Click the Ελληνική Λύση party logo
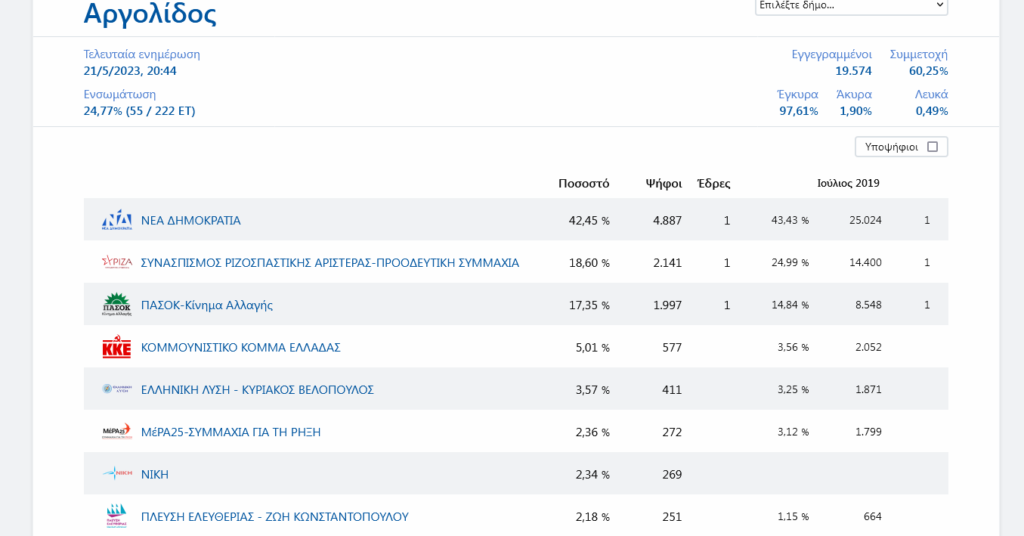 point(117,389)
